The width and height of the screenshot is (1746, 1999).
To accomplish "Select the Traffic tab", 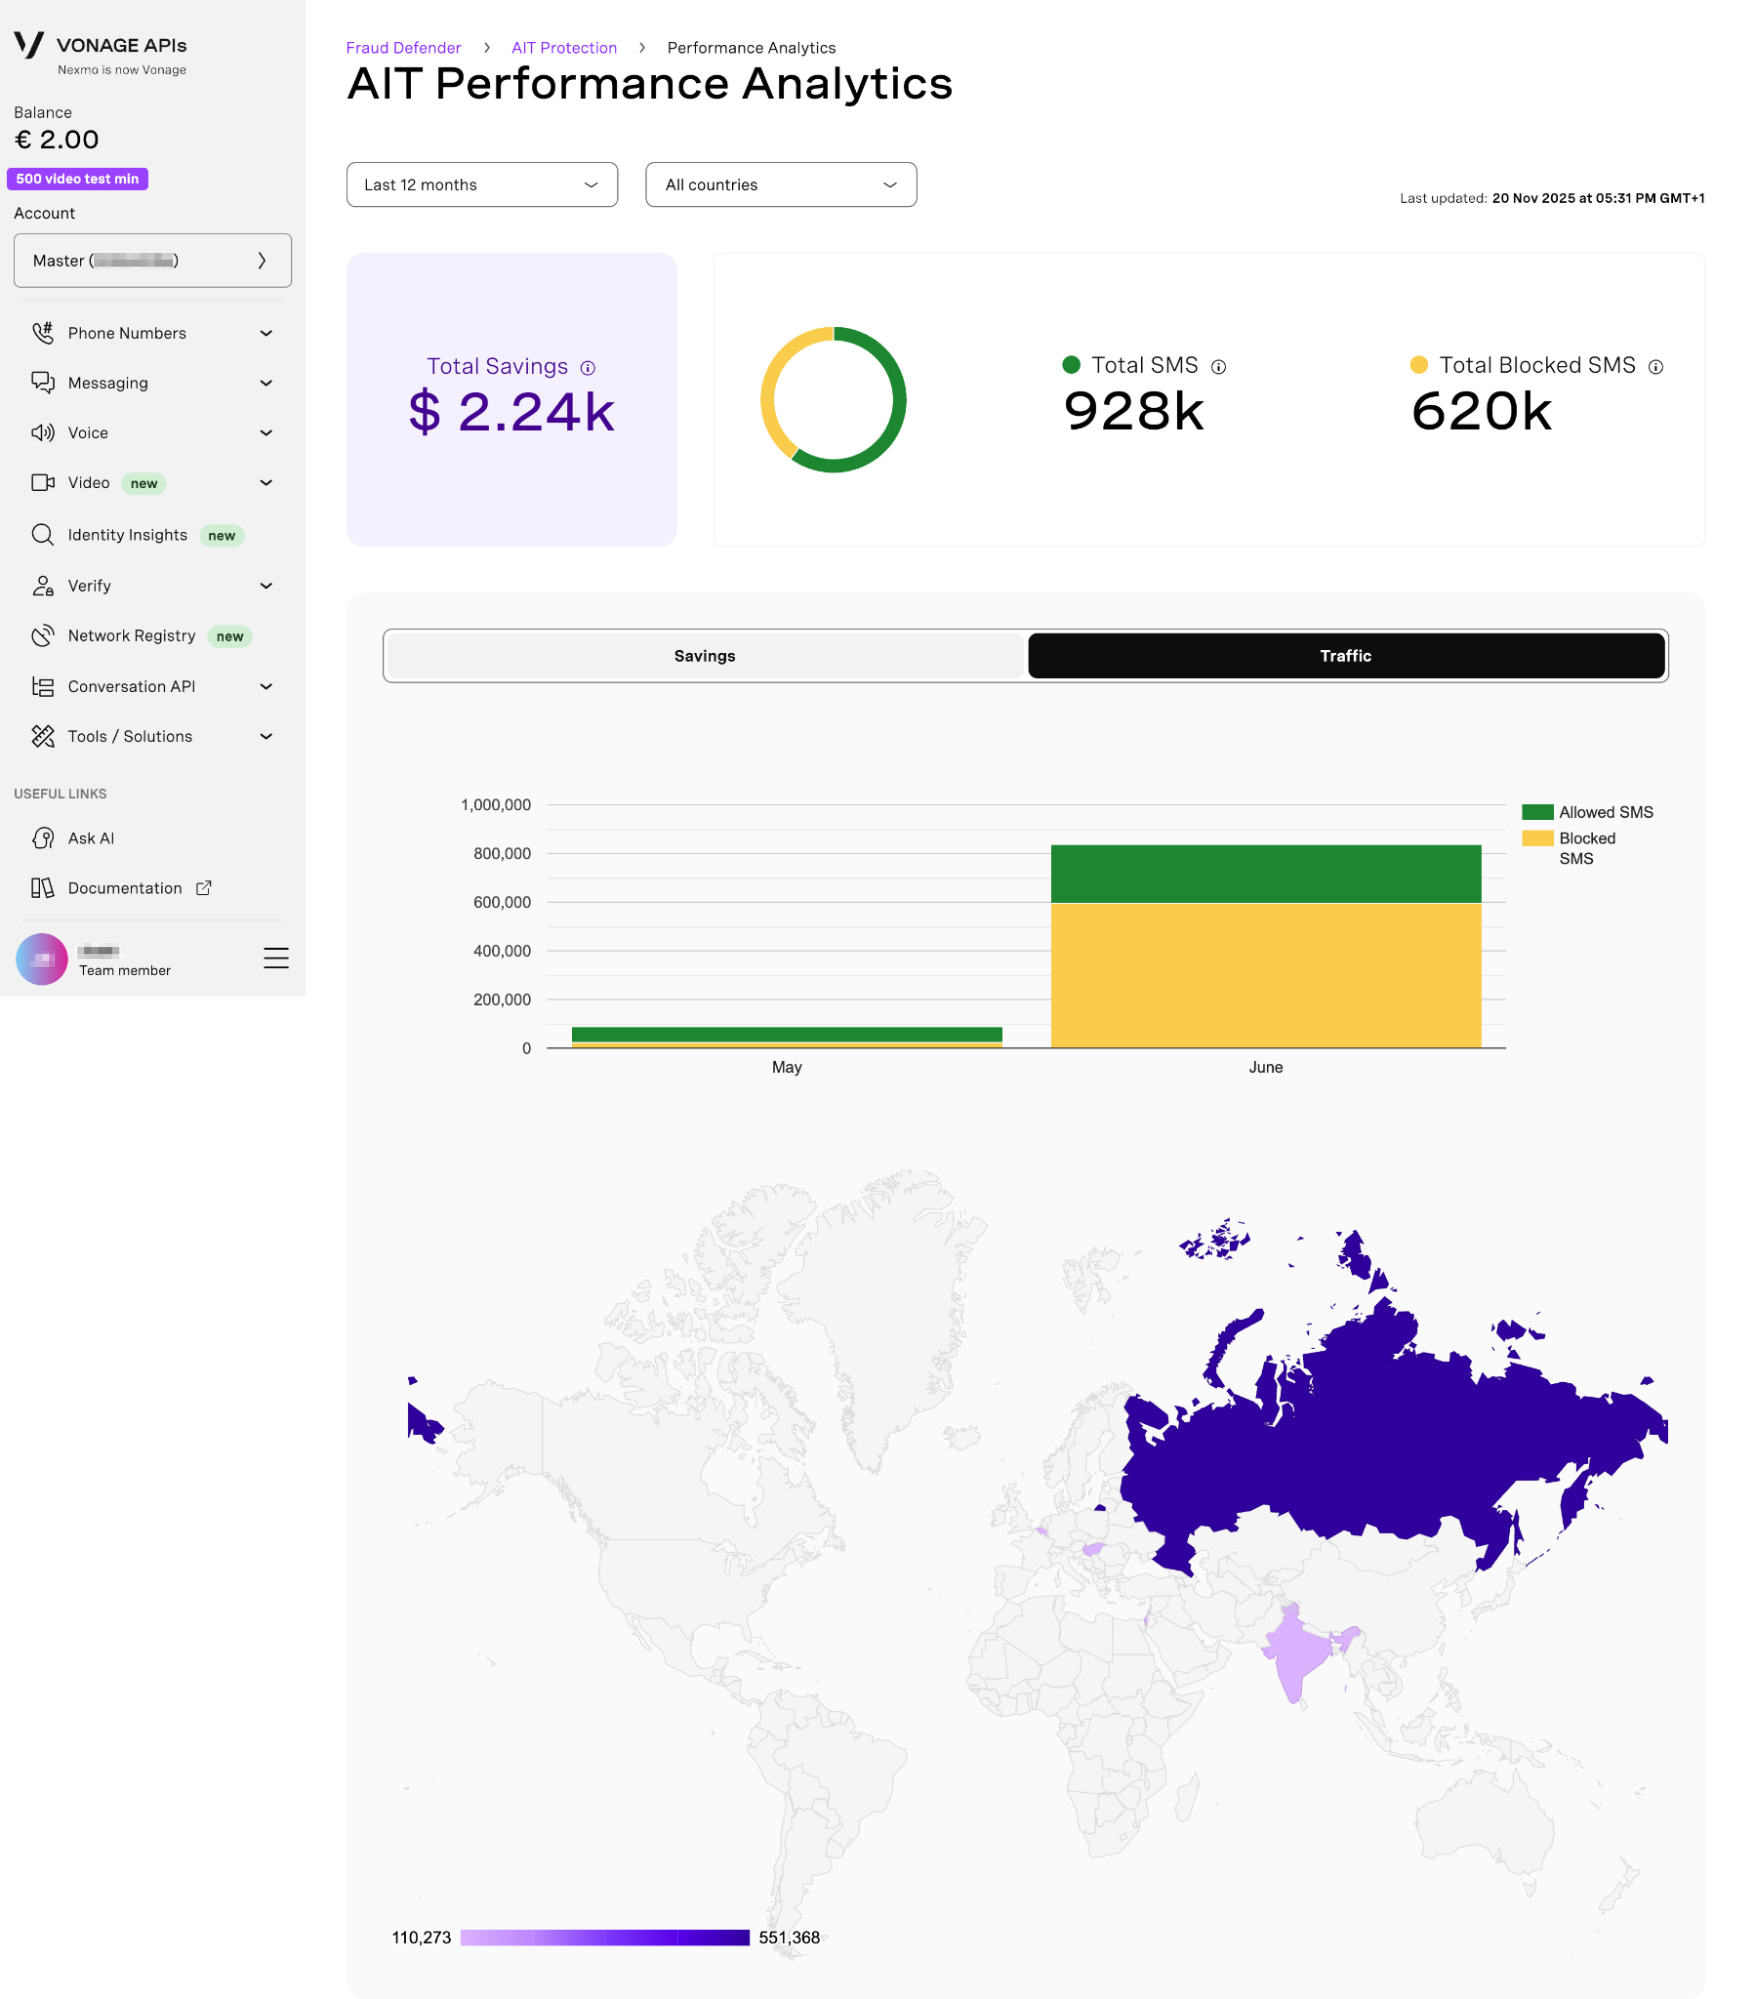I will 1346,655.
